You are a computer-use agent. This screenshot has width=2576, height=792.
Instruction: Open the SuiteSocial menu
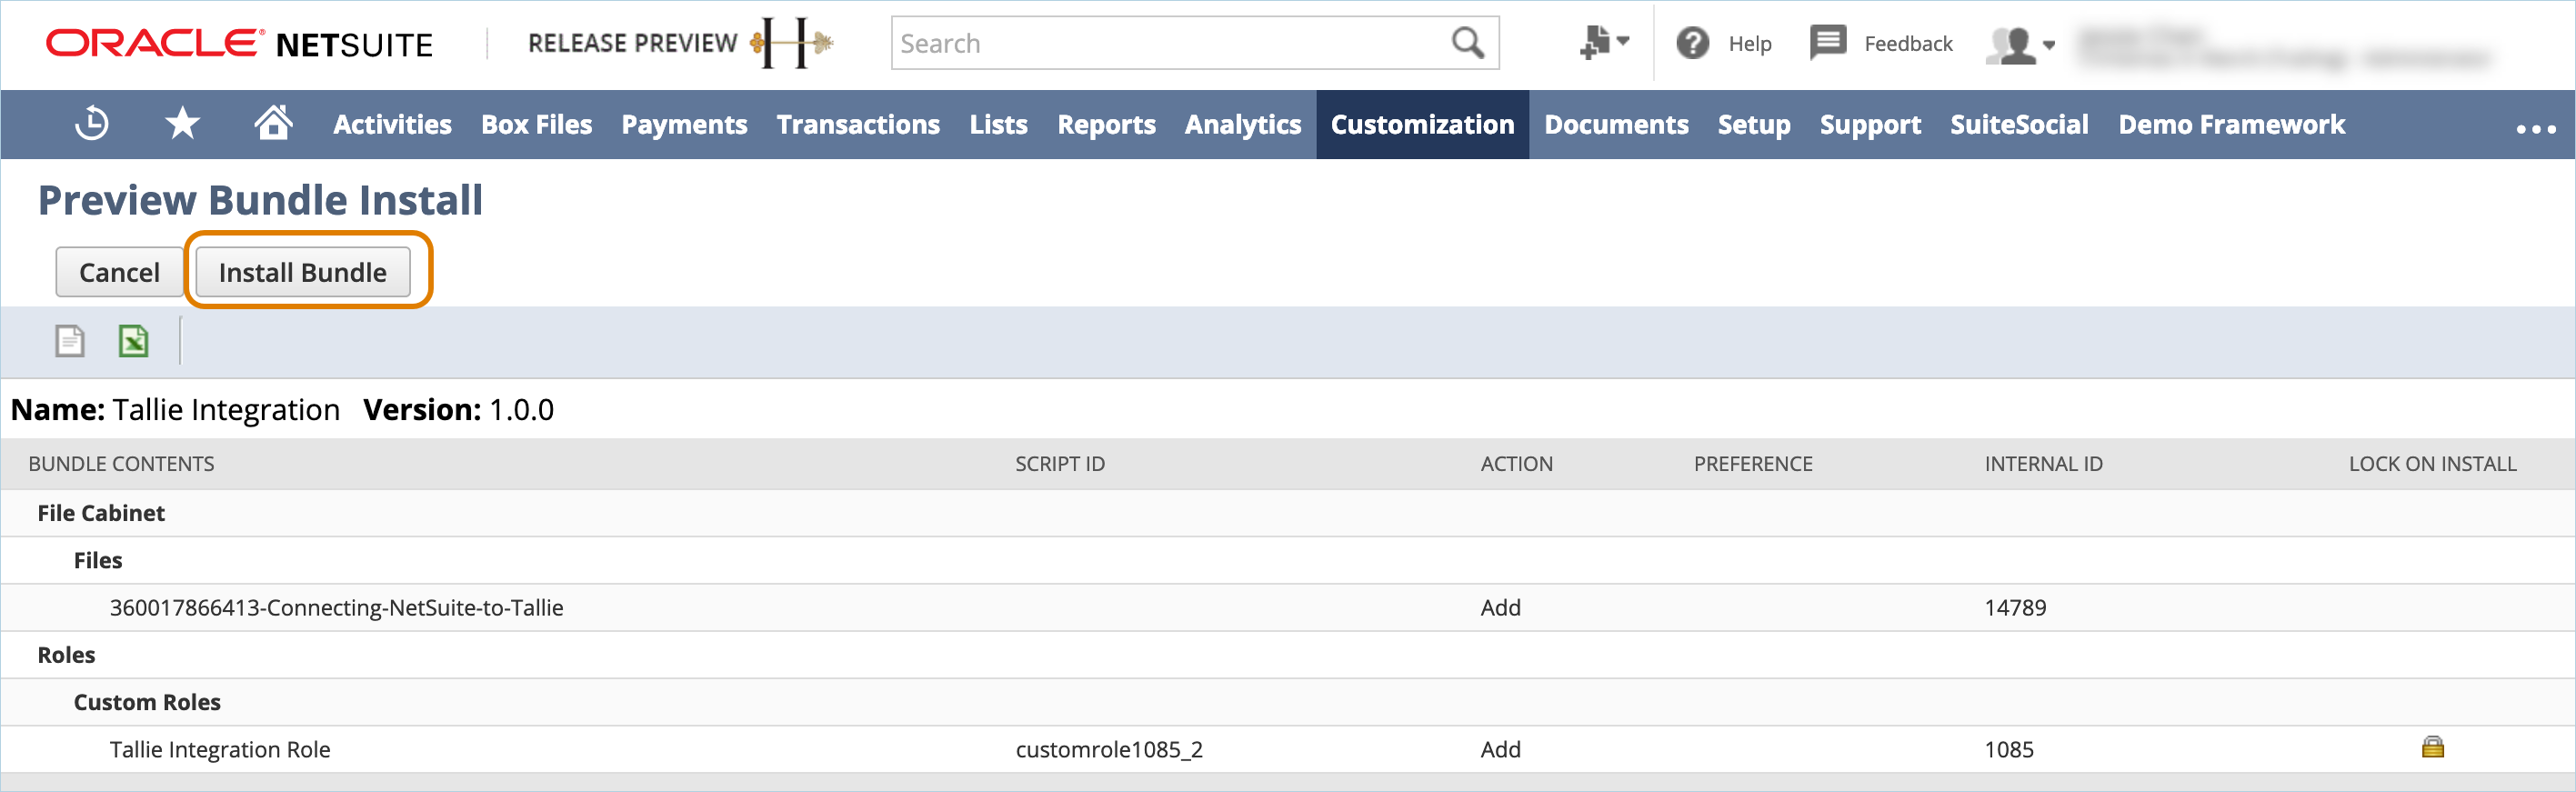(2019, 124)
